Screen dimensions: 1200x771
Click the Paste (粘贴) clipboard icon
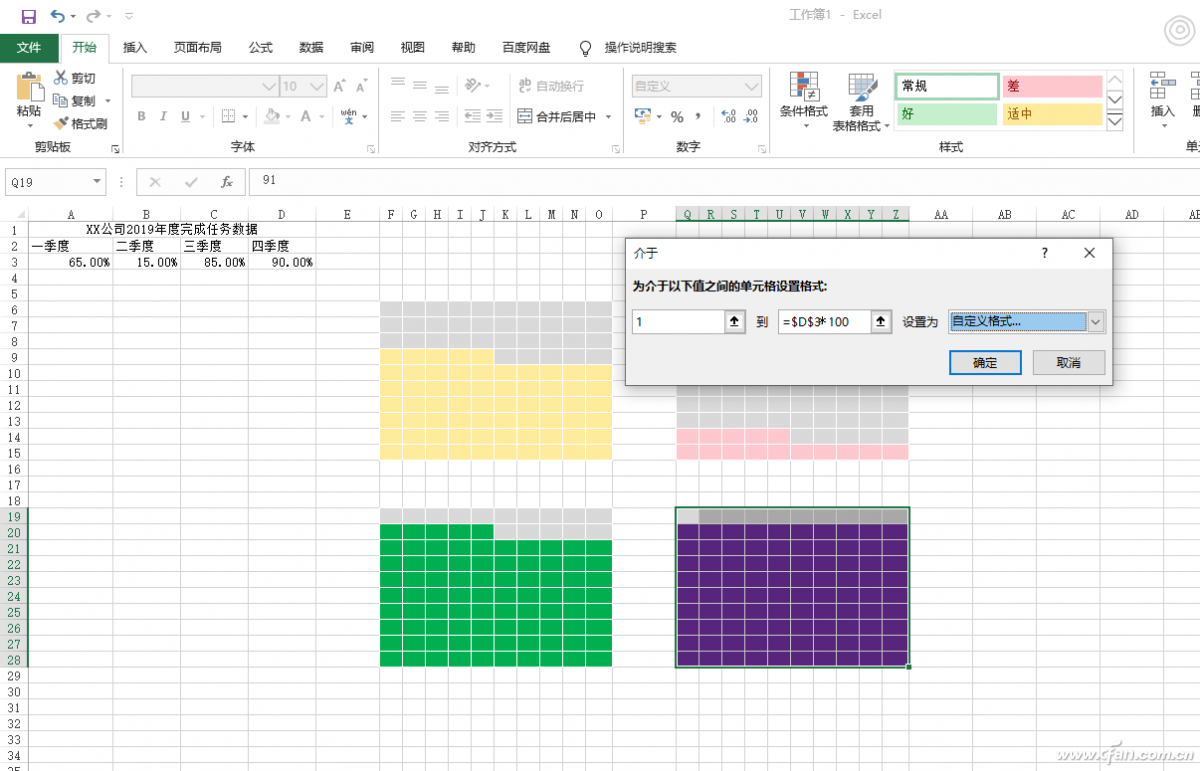pyautogui.click(x=29, y=88)
